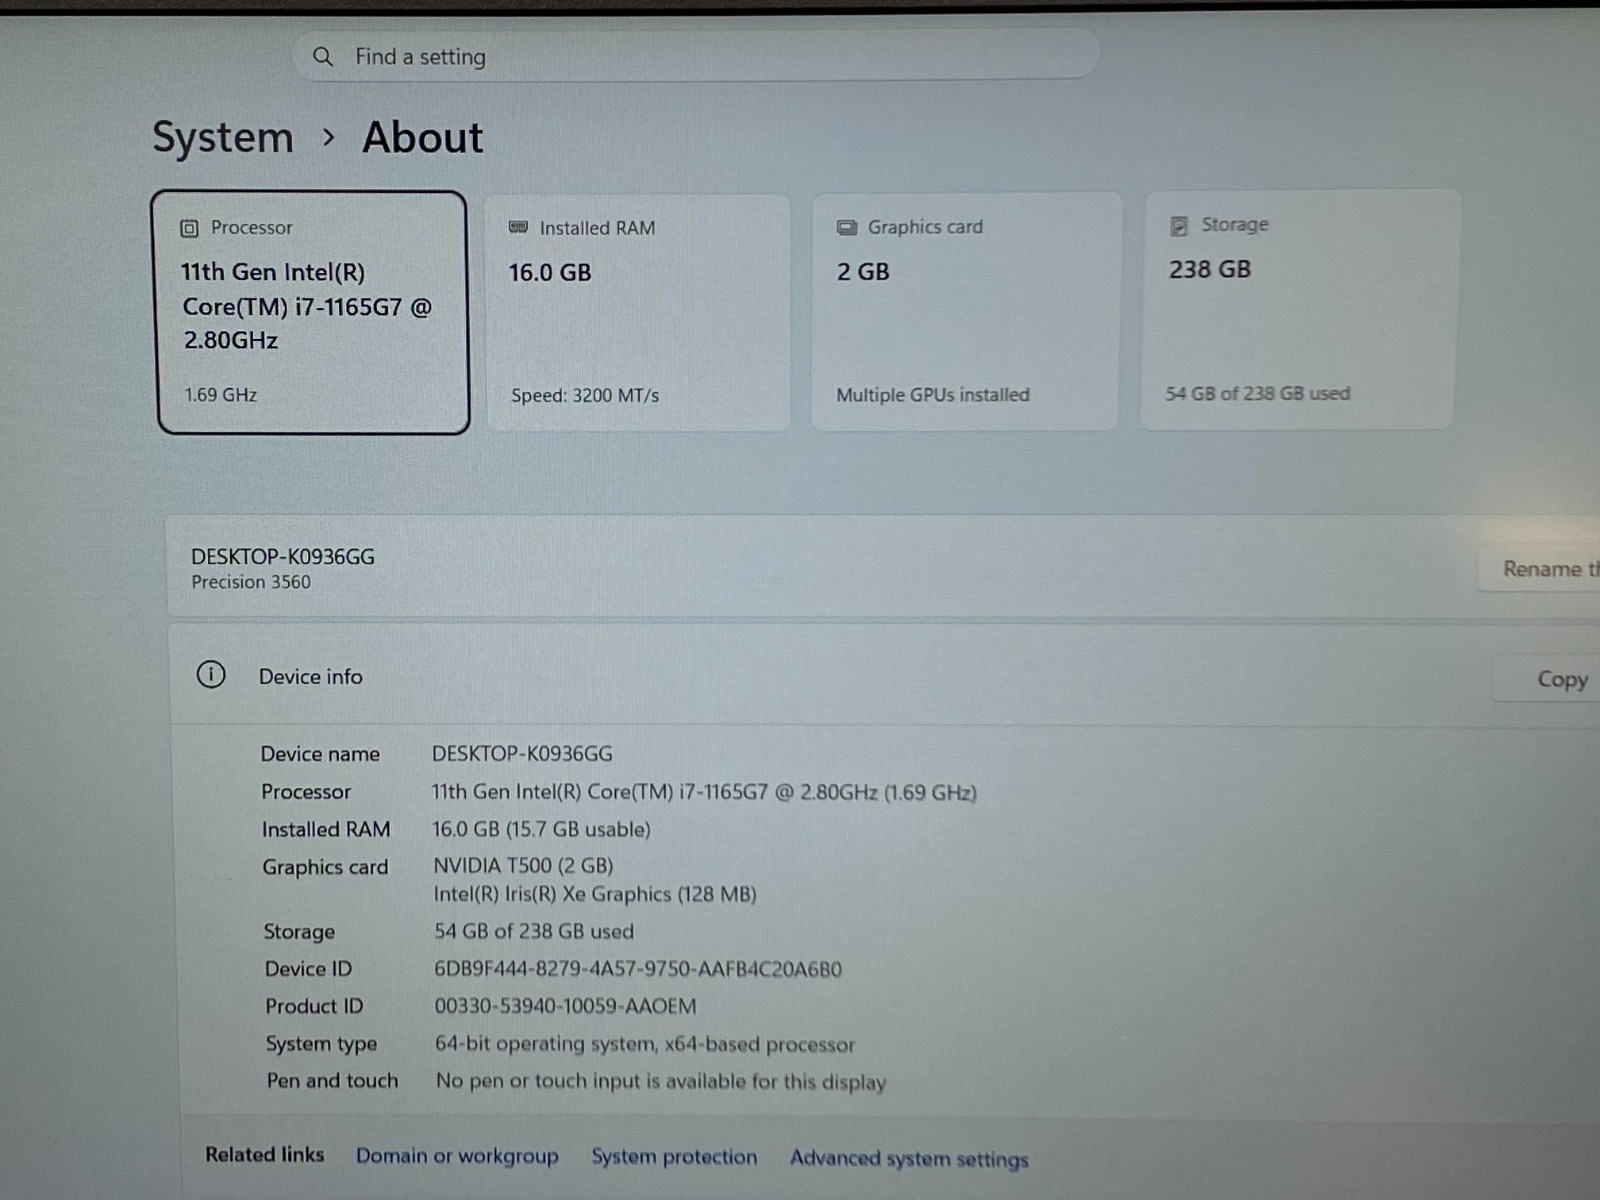Screen dimensions: 1600x1200
Task: Click the Processor value in Device info
Action: coord(704,792)
